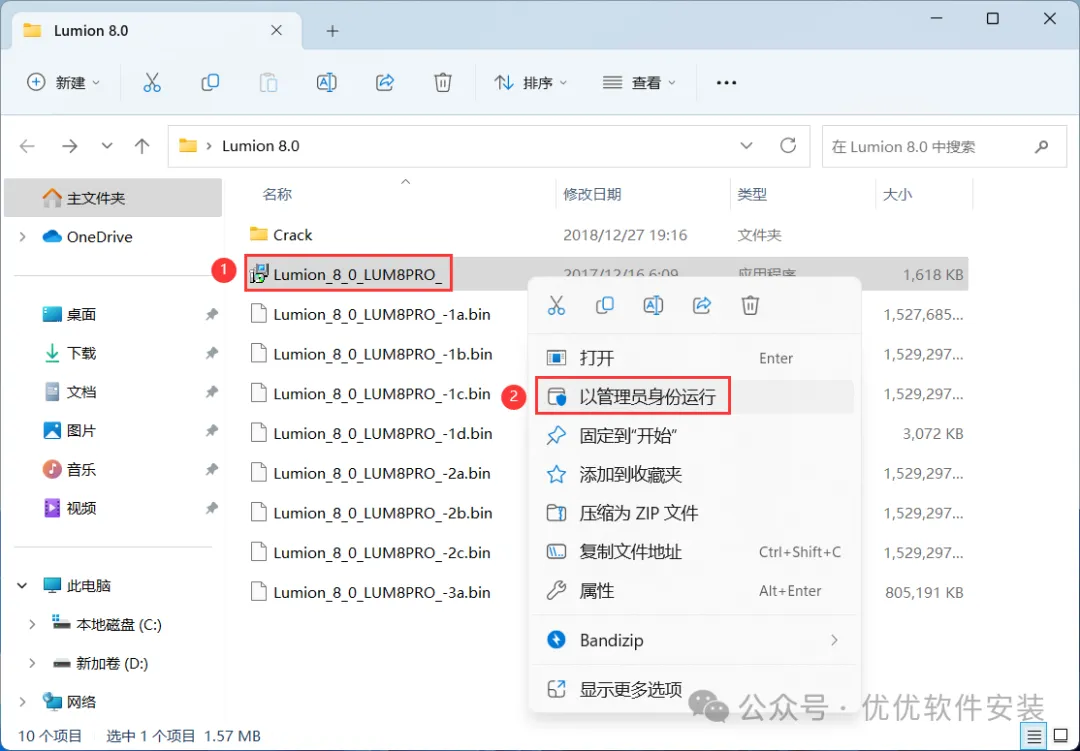Sort by the 大小 column header
The width and height of the screenshot is (1080, 751).
(x=897, y=195)
